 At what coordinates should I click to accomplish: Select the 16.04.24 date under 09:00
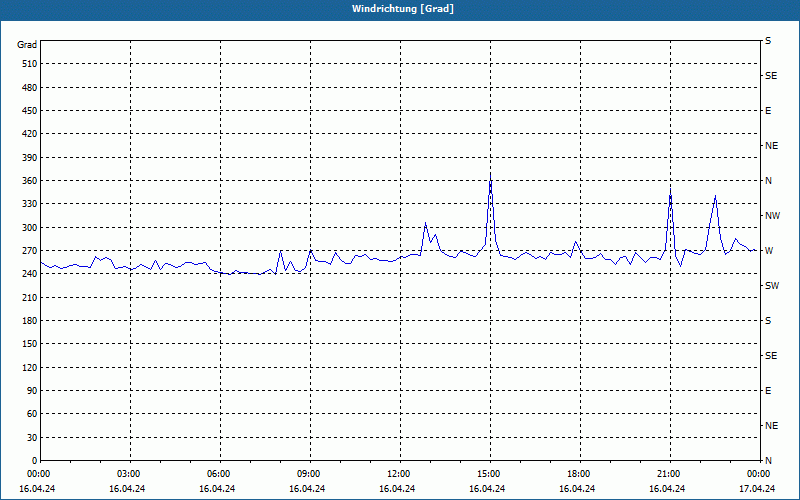pos(307,489)
